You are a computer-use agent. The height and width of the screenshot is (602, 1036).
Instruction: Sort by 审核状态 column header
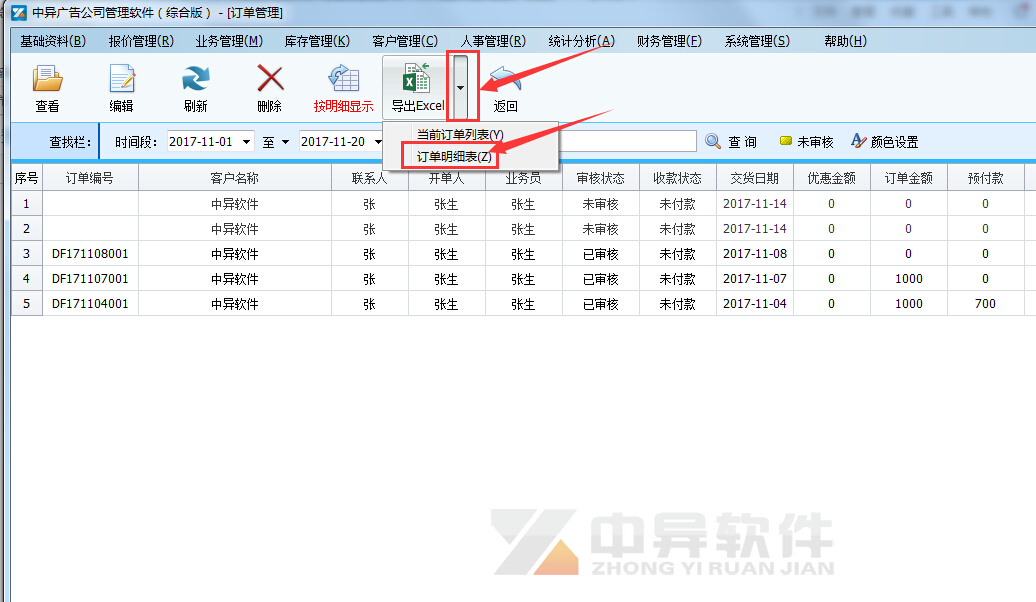click(x=601, y=178)
